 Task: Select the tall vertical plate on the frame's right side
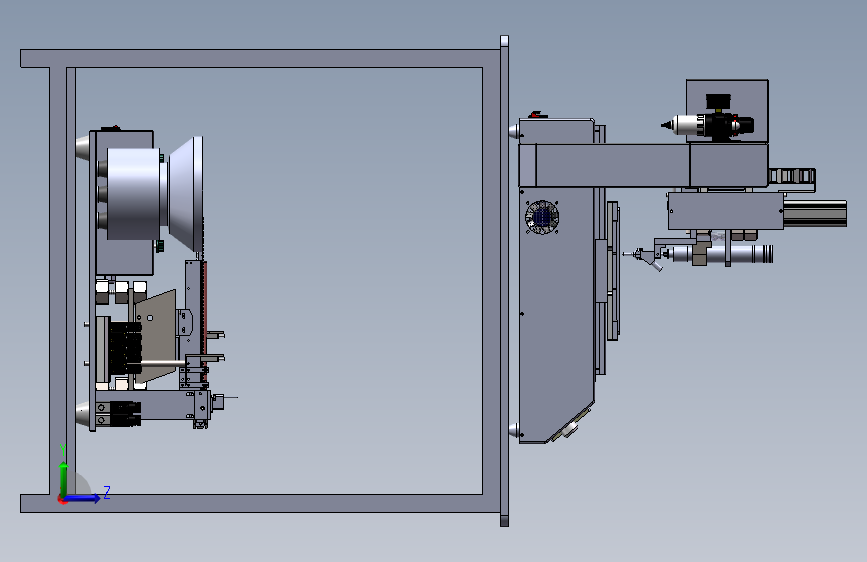click(504, 281)
